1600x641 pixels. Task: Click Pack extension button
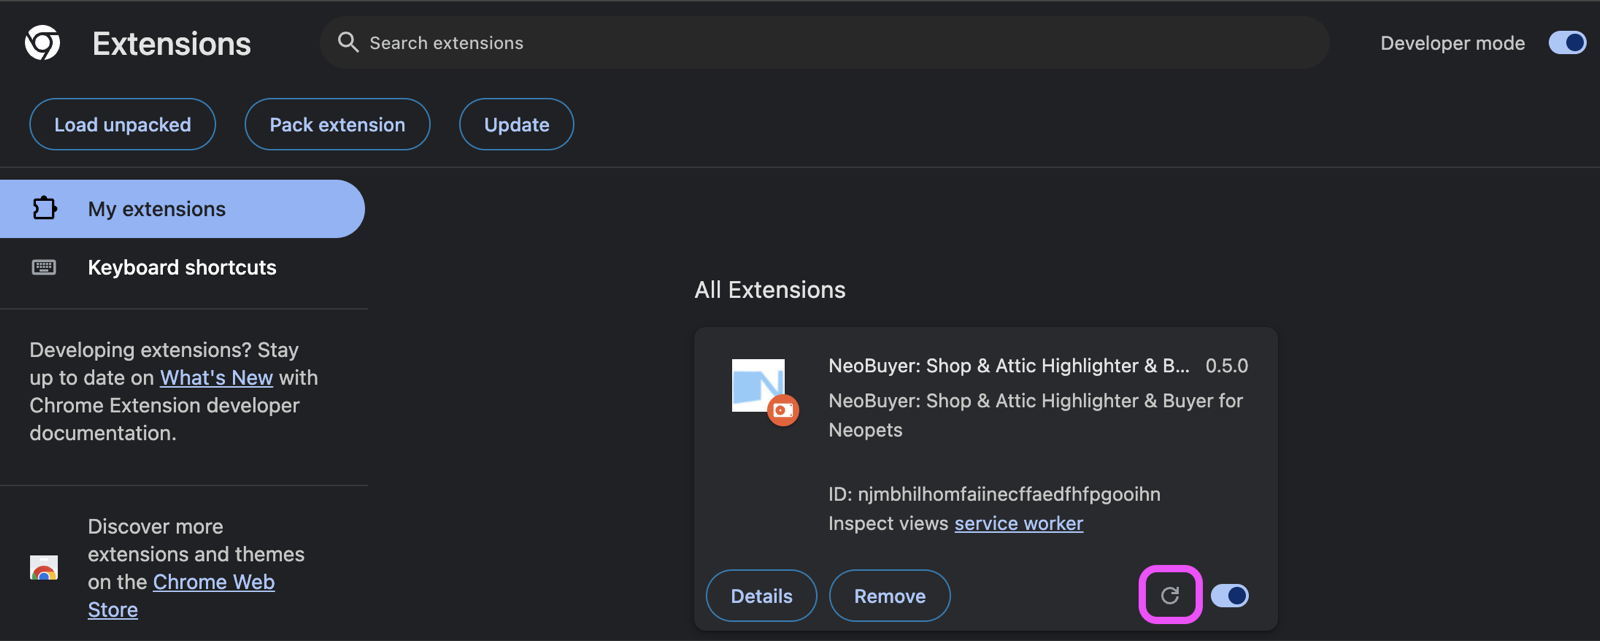338,125
